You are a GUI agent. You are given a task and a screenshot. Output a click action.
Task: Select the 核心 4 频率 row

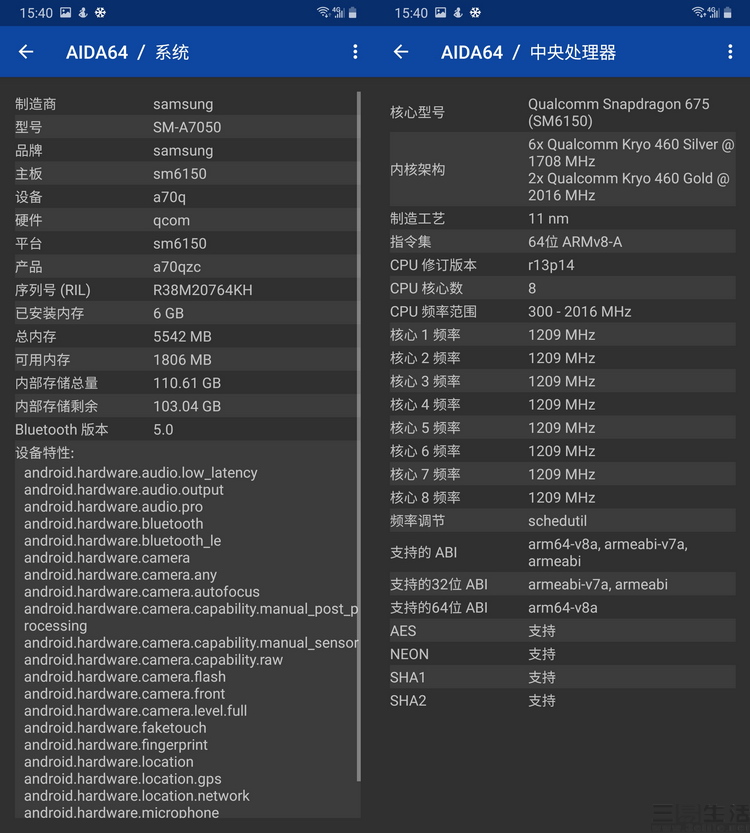pyautogui.click(x=562, y=405)
